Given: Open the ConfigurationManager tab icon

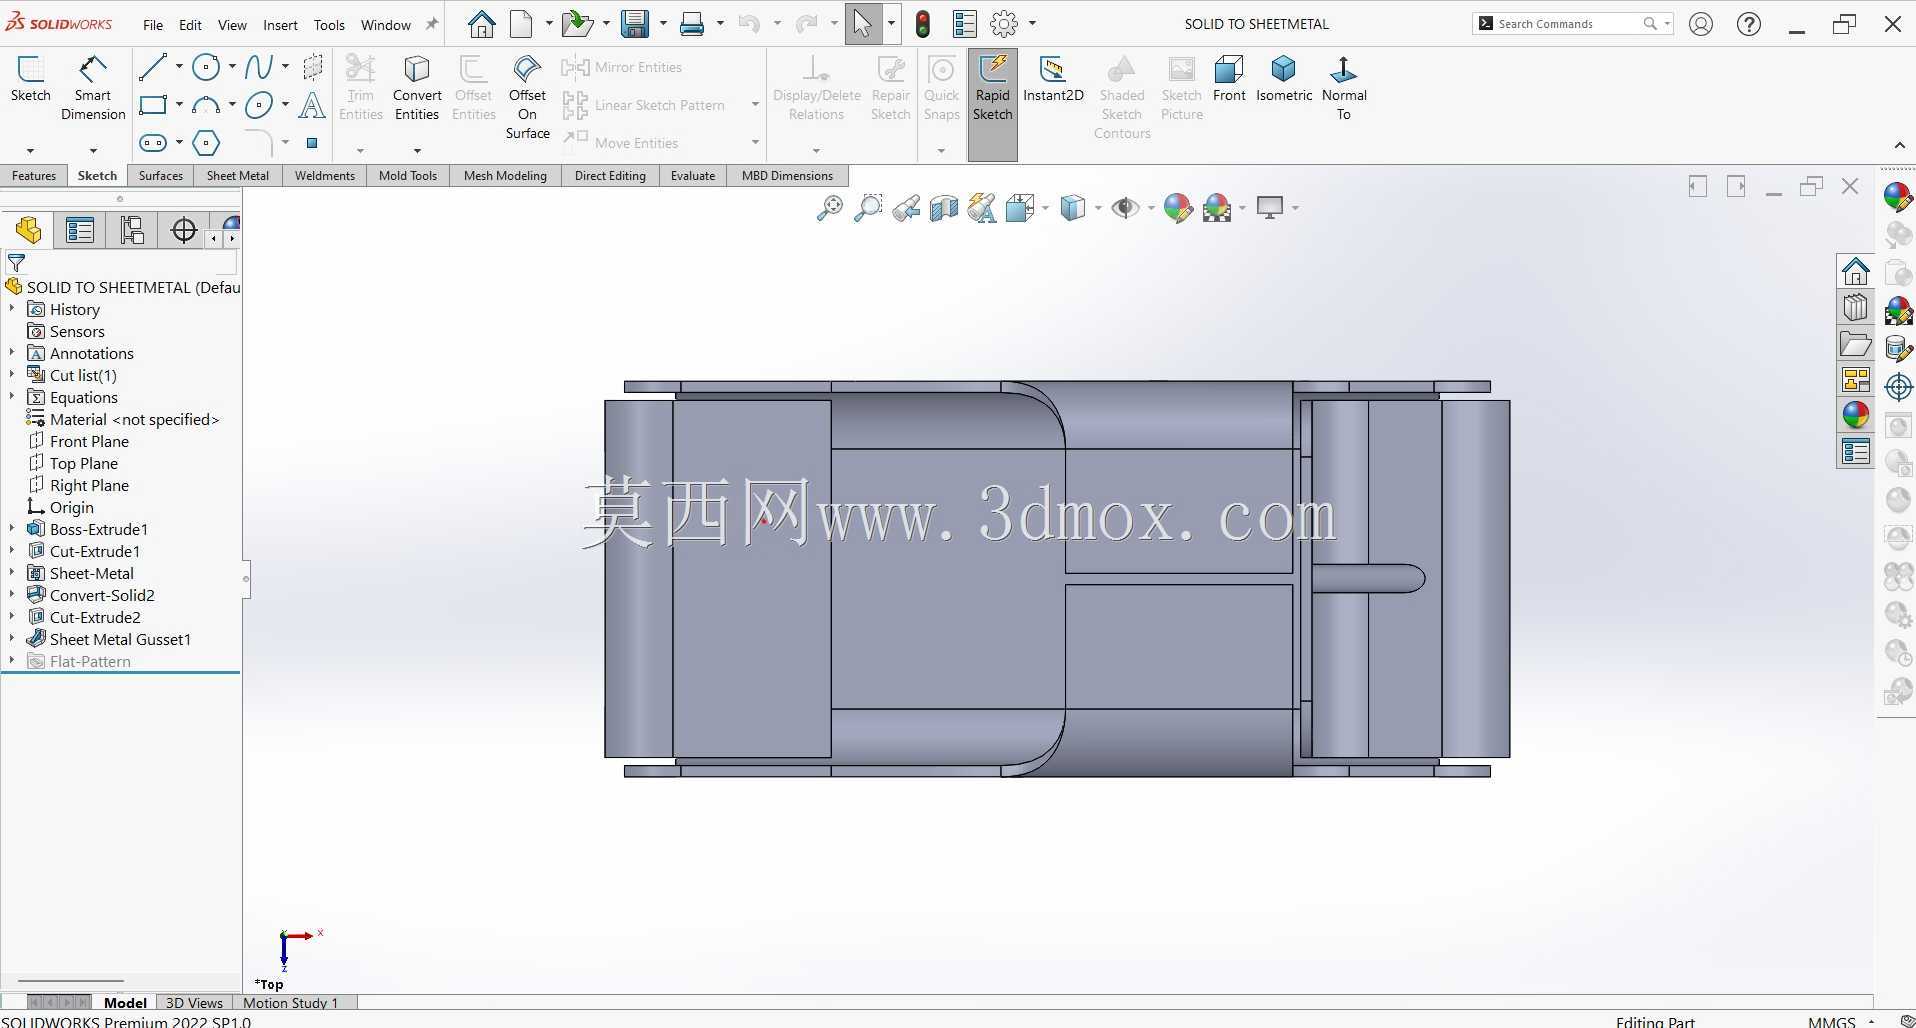Looking at the screenshot, I should point(132,231).
